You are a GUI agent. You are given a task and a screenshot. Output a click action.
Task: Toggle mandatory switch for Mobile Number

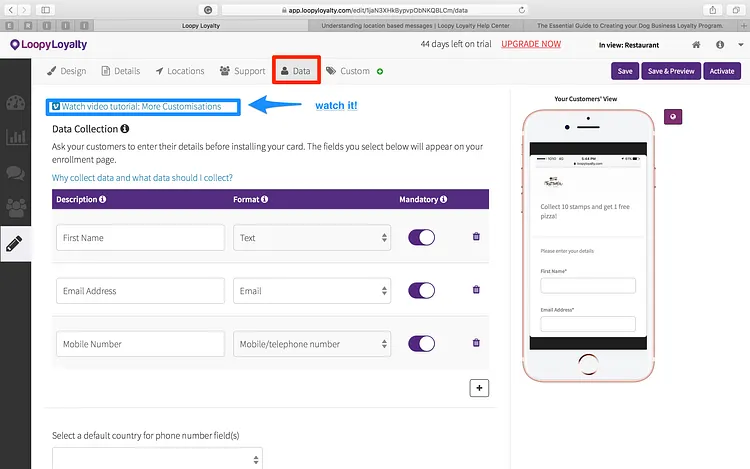[421, 343]
